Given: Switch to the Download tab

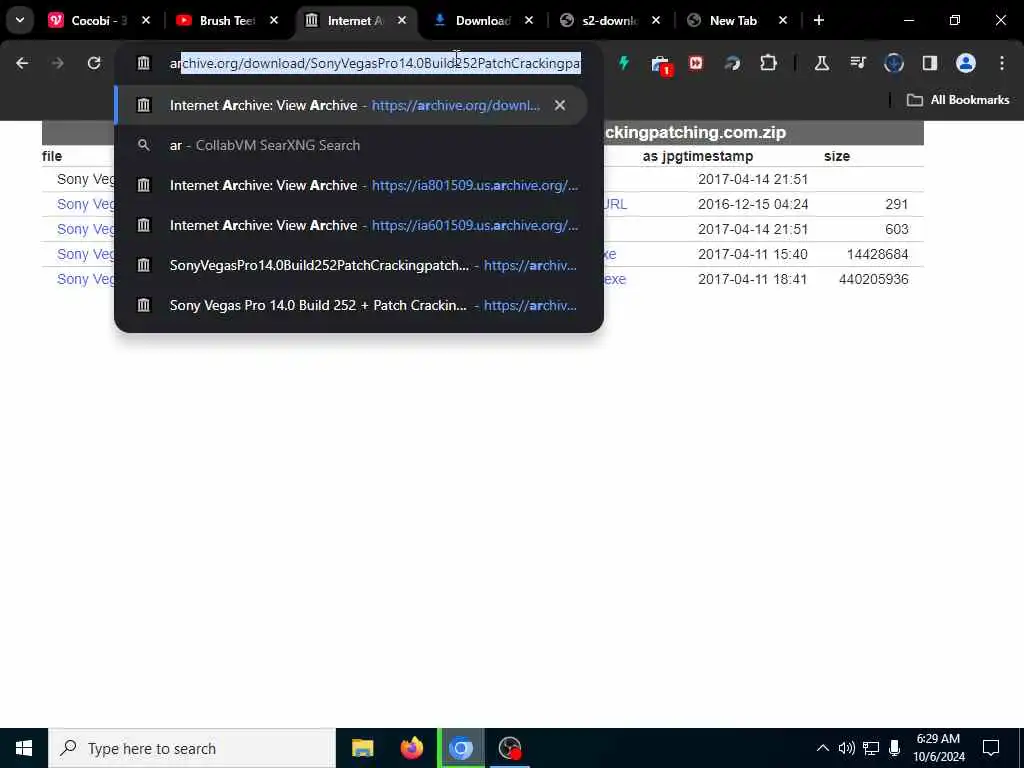Looking at the screenshot, I should 482,20.
